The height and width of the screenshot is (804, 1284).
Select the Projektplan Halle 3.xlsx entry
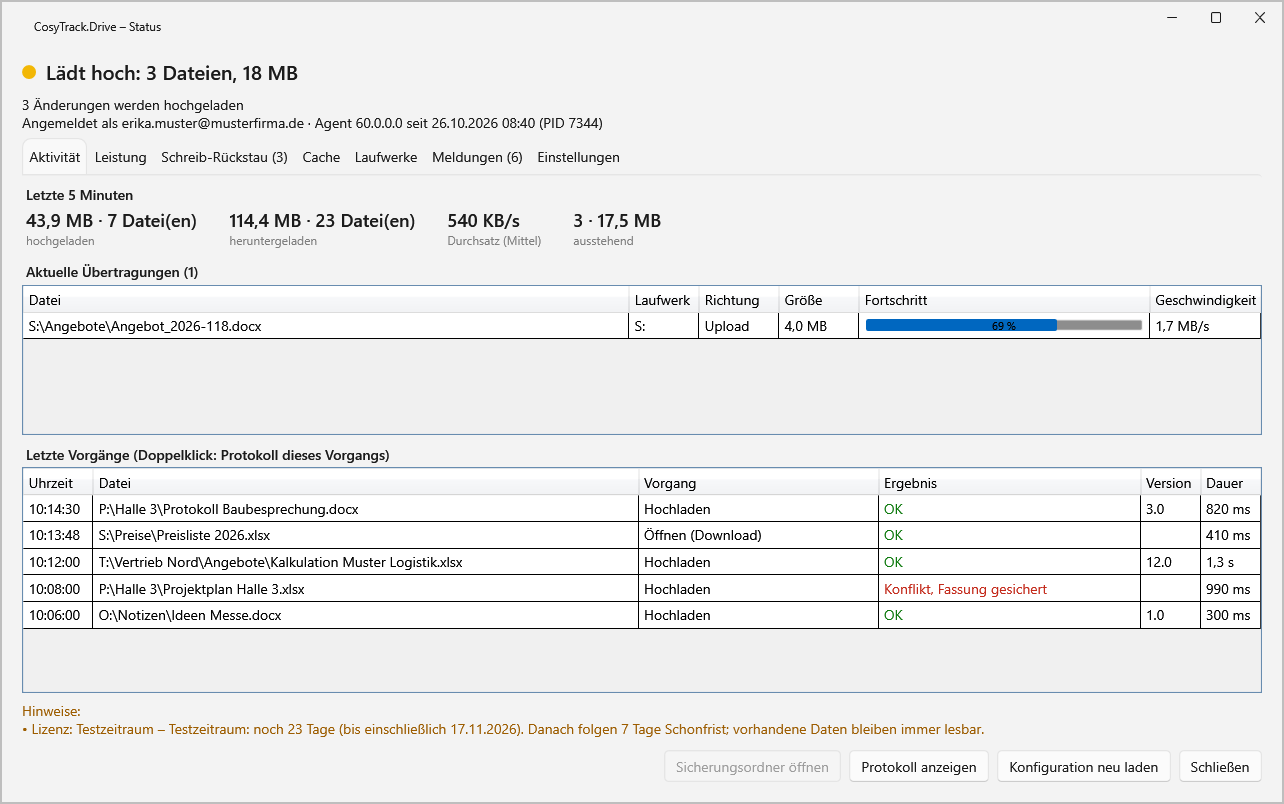pyautogui.click(x=641, y=589)
